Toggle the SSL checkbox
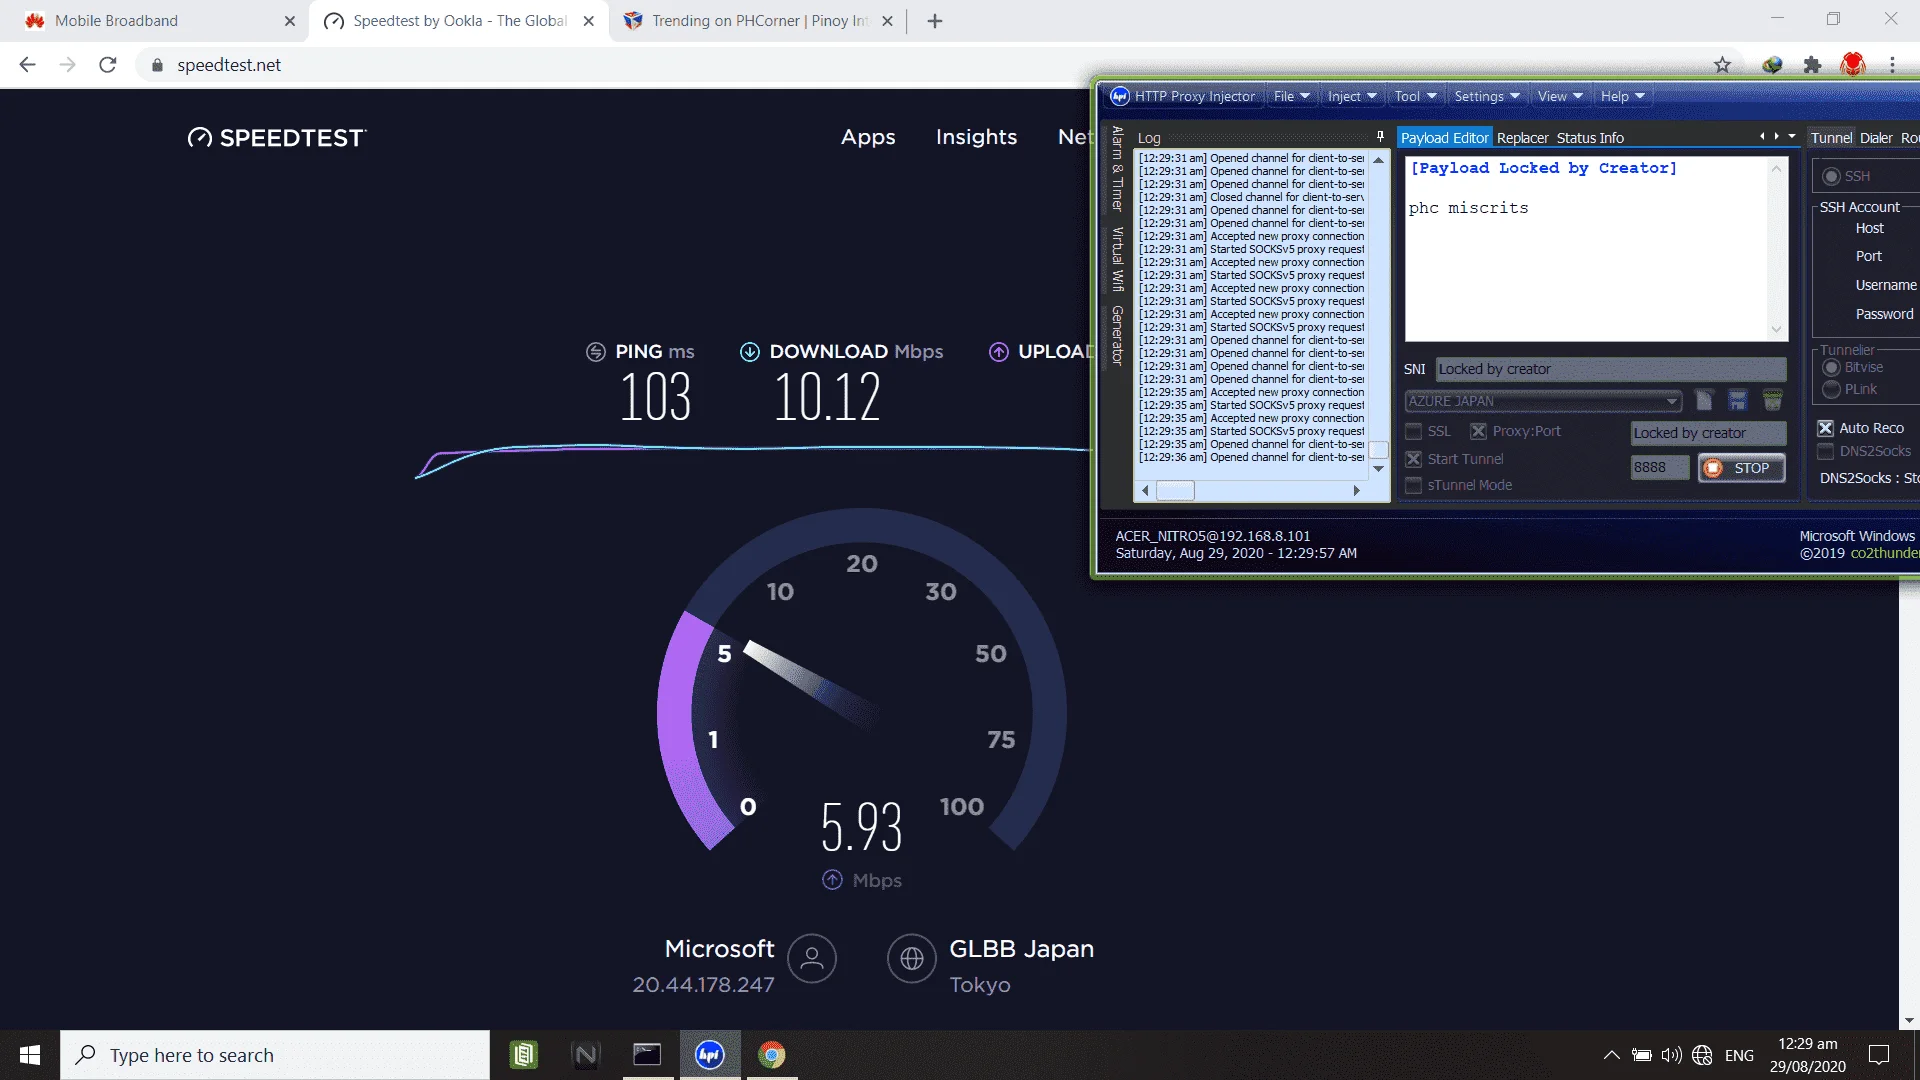 click(1414, 432)
